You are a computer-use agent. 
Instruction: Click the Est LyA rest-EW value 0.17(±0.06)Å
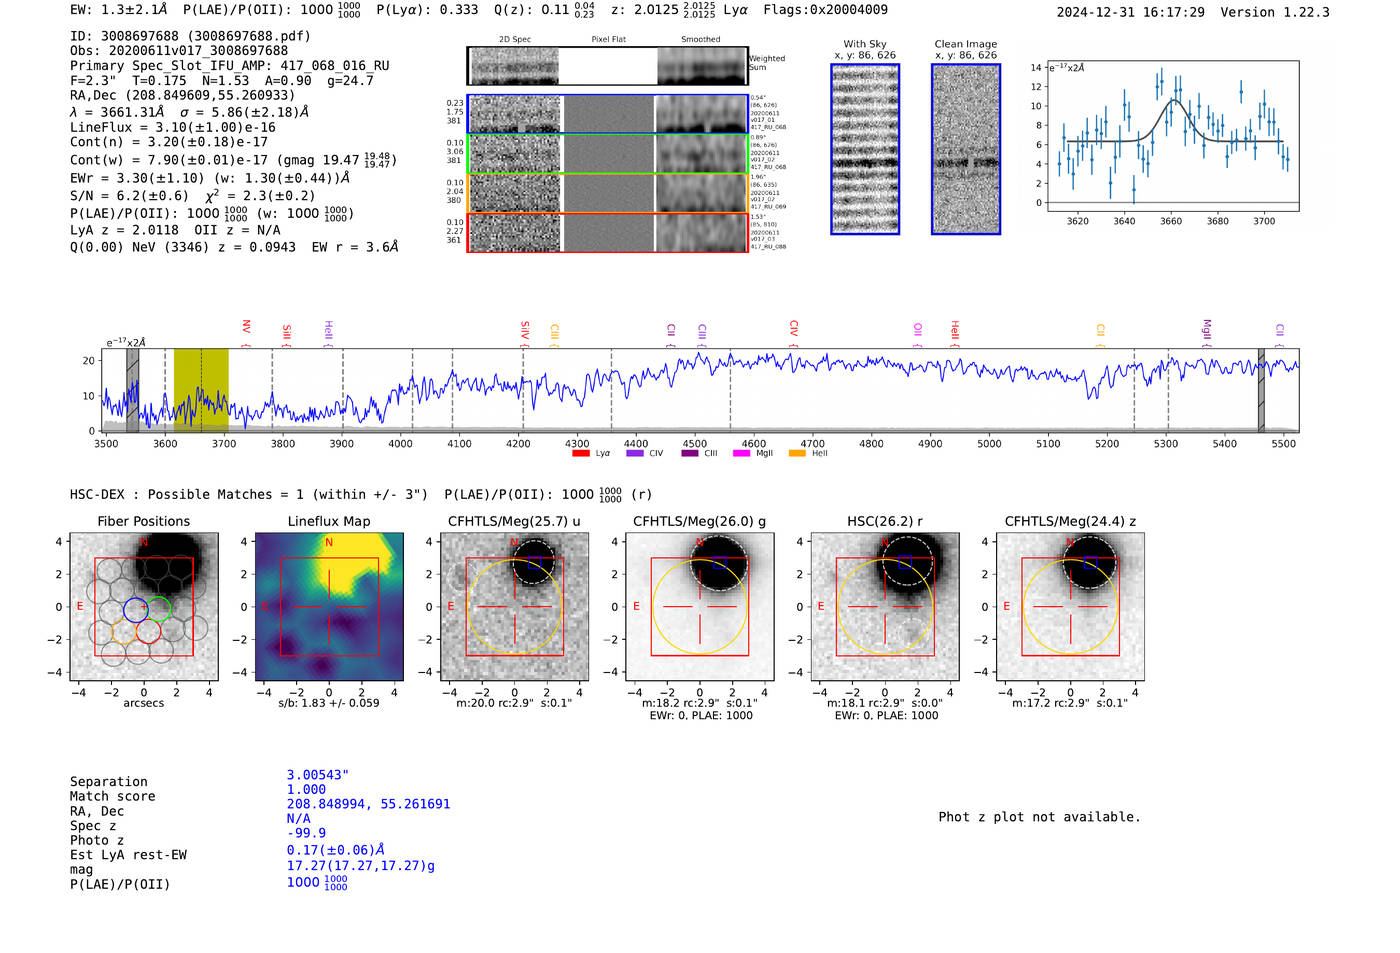(336, 850)
